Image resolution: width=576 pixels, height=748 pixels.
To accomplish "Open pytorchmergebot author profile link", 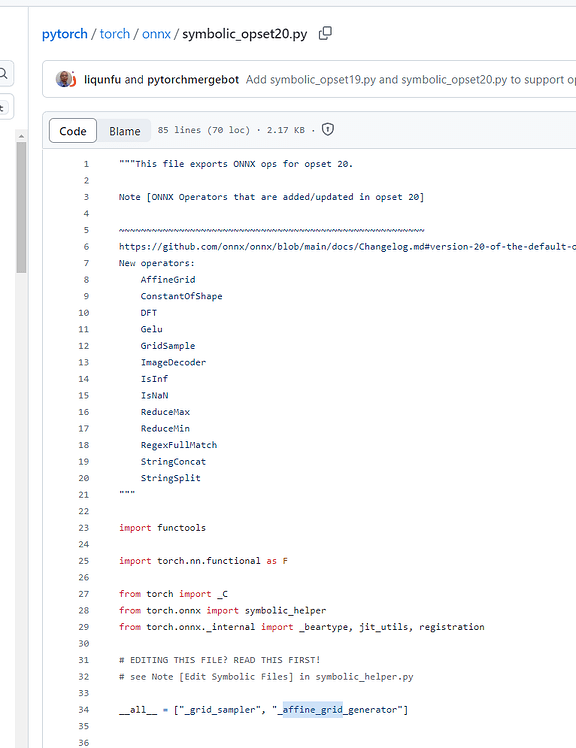I will click(x=193, y=80).
